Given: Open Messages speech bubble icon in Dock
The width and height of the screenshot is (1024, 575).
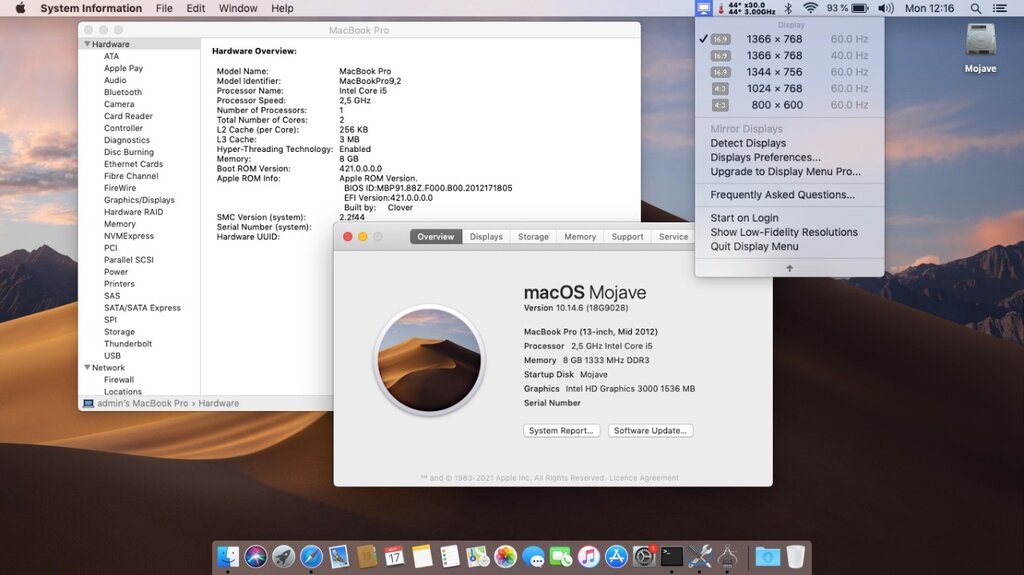Looking at the screenshot, I should click(x=533, y=557).
